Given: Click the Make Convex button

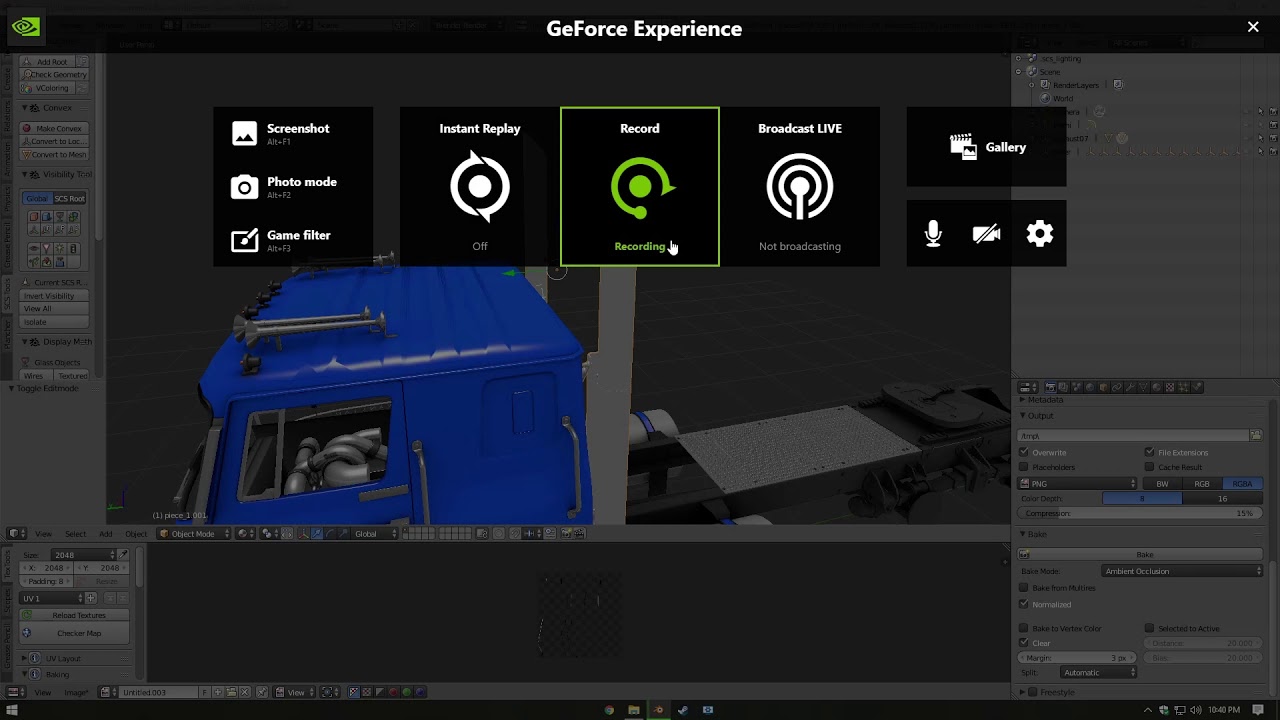Looking at the screenshot, I should [x=55, y=129].
